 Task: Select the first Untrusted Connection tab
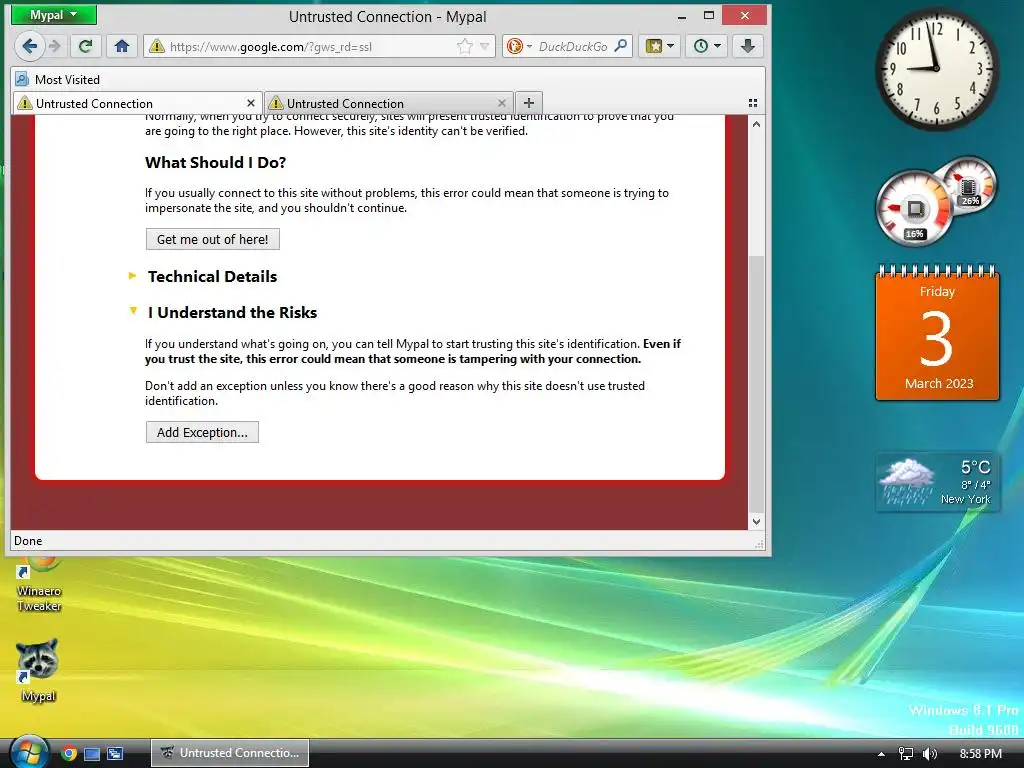137,103
